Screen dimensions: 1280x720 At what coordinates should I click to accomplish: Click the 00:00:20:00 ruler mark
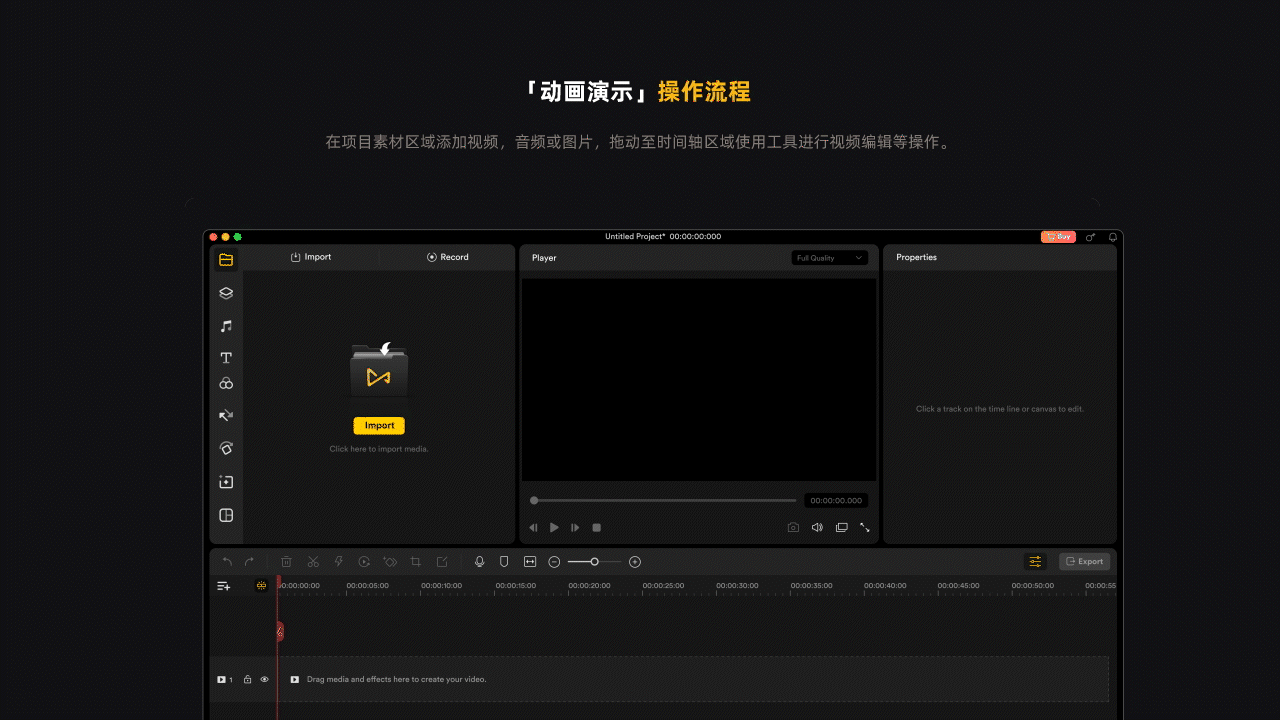[589, 586]
